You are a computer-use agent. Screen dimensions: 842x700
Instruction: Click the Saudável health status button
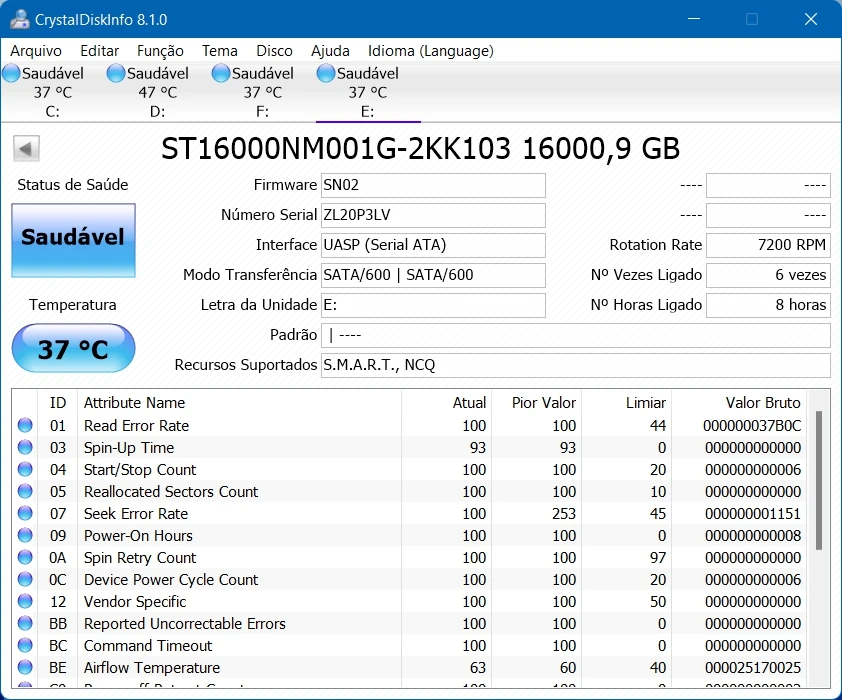click(x=73, y=239)
